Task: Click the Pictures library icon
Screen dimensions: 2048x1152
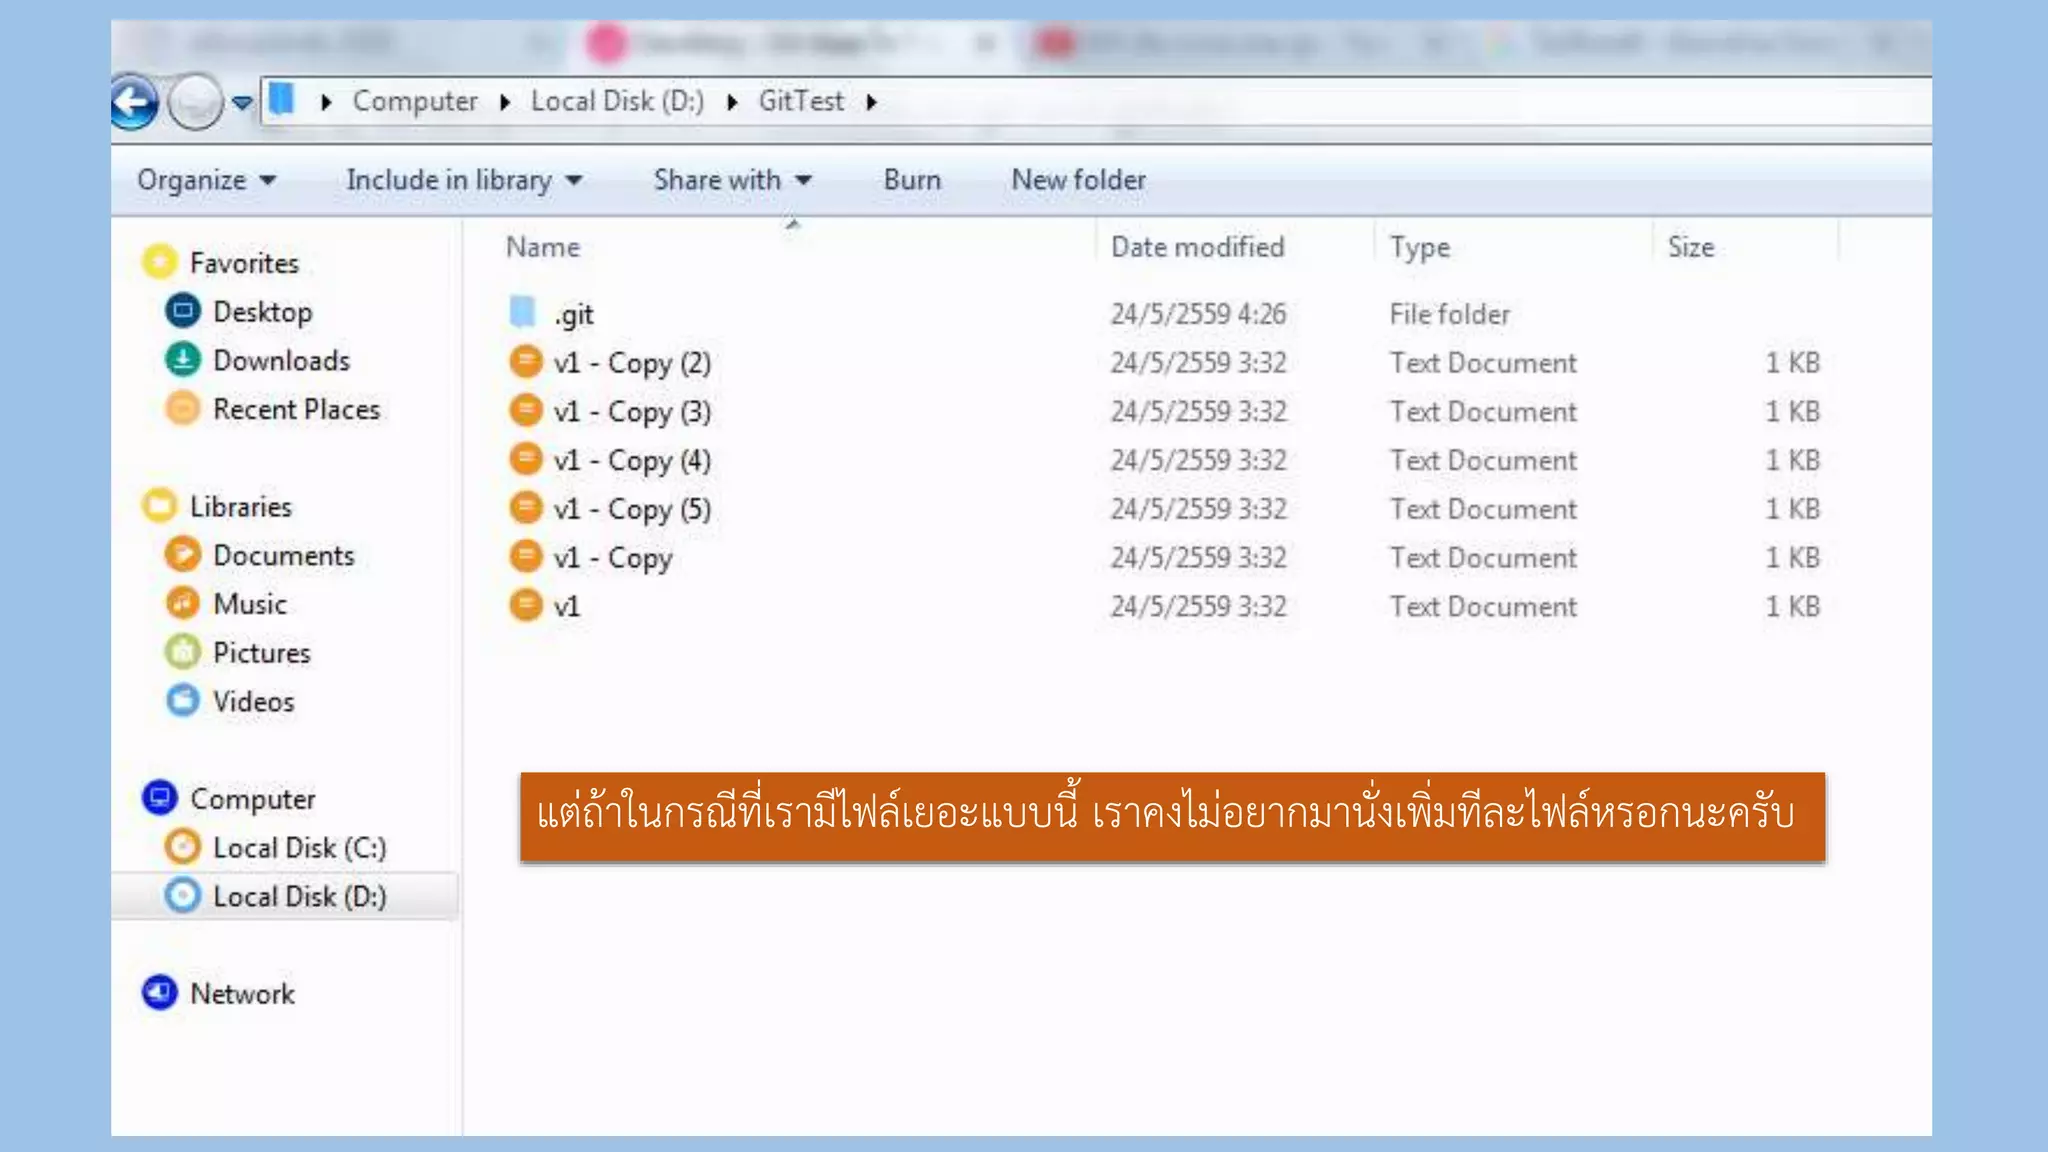Action: click(182, 652)
